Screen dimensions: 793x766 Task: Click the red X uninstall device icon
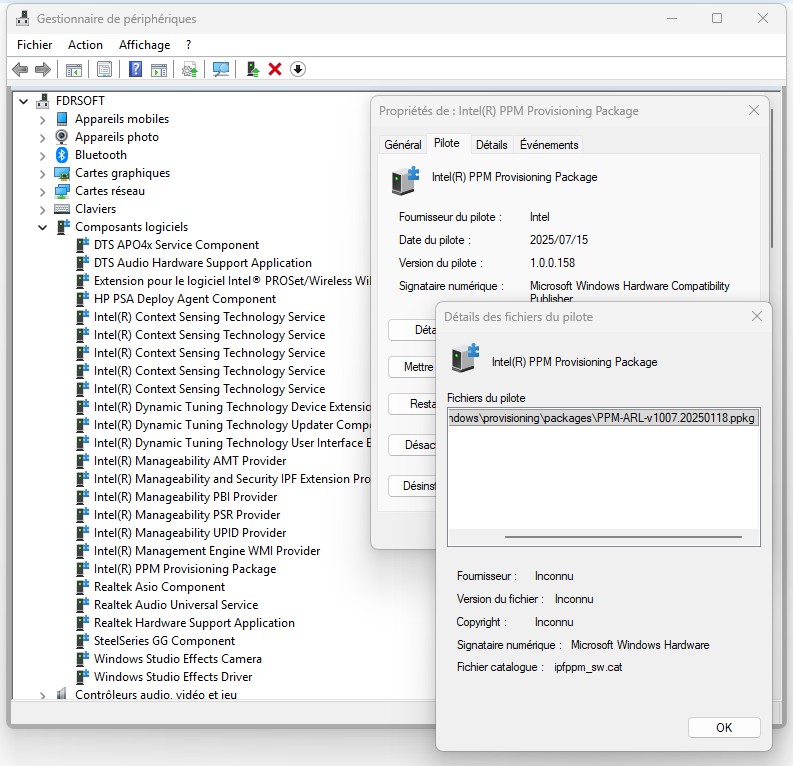point(275,69)
